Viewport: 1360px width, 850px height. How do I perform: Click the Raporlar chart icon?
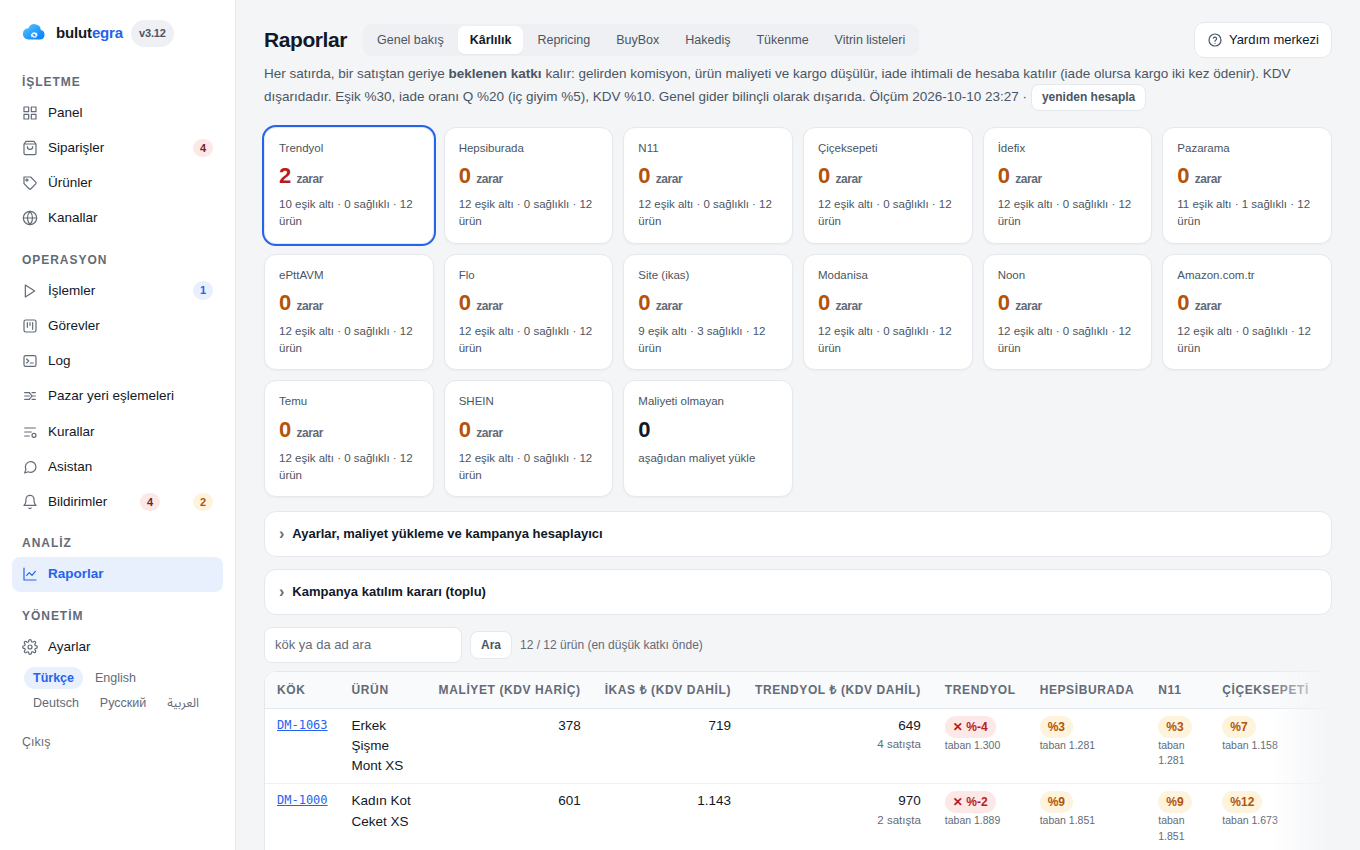(x=30, y=574)
